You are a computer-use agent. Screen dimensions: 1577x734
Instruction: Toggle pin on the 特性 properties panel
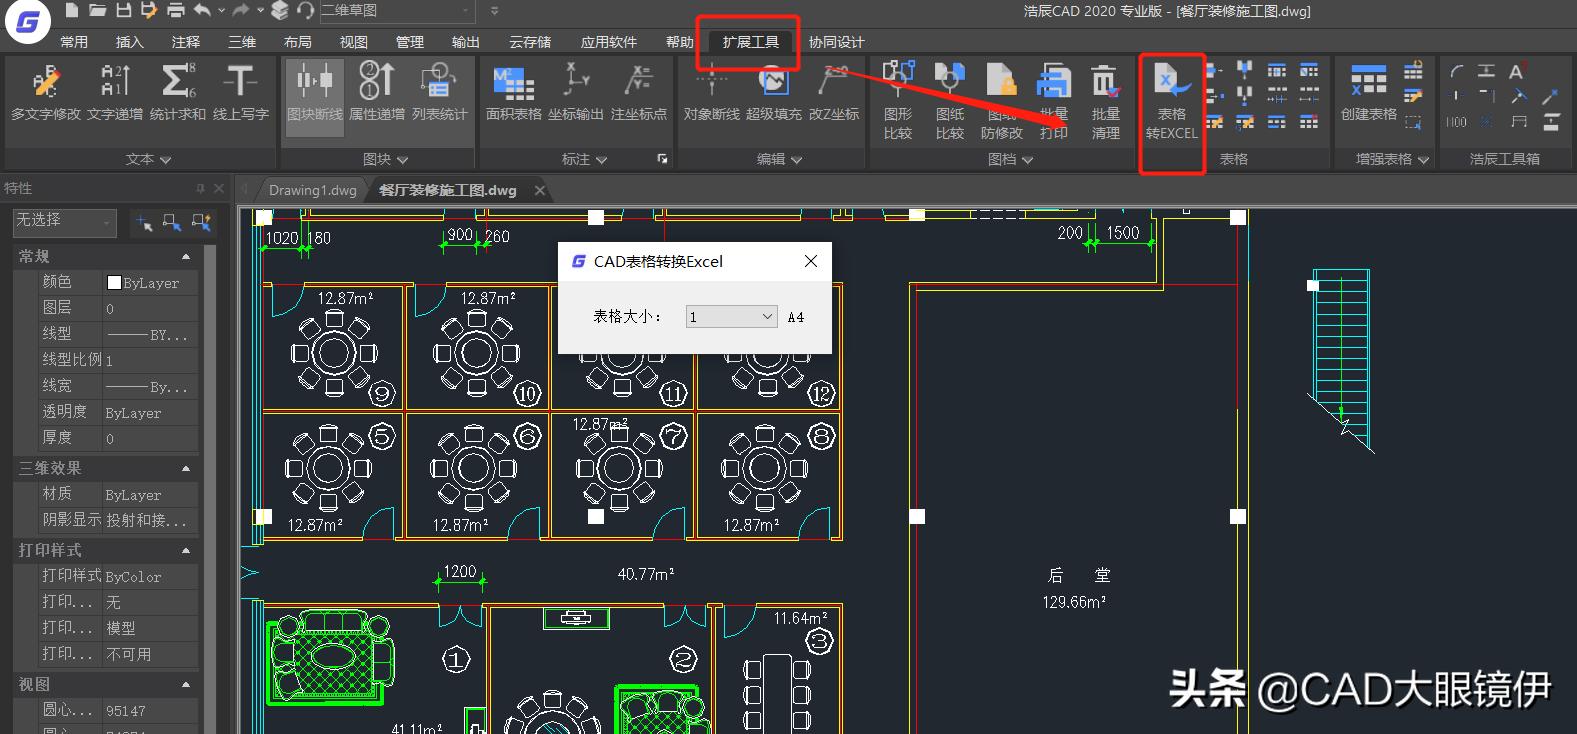[x=200, y=189]
